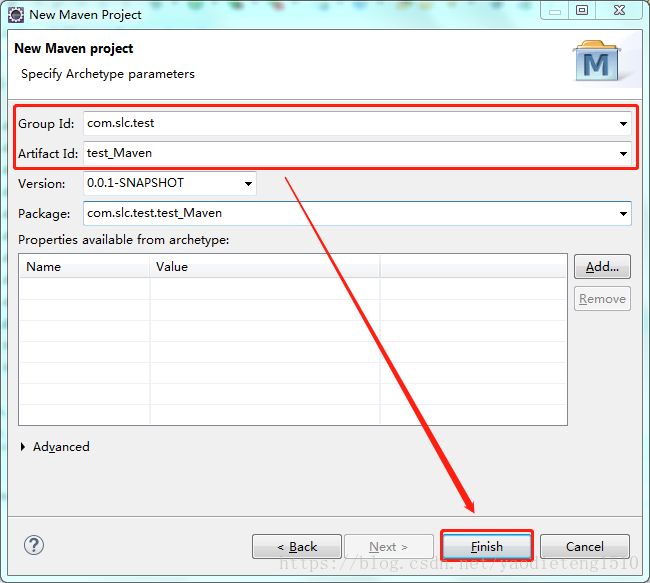Close the New Maven Project window
Image resolution: width=650 pixels, height=583 pixels.
click(619, 10)
